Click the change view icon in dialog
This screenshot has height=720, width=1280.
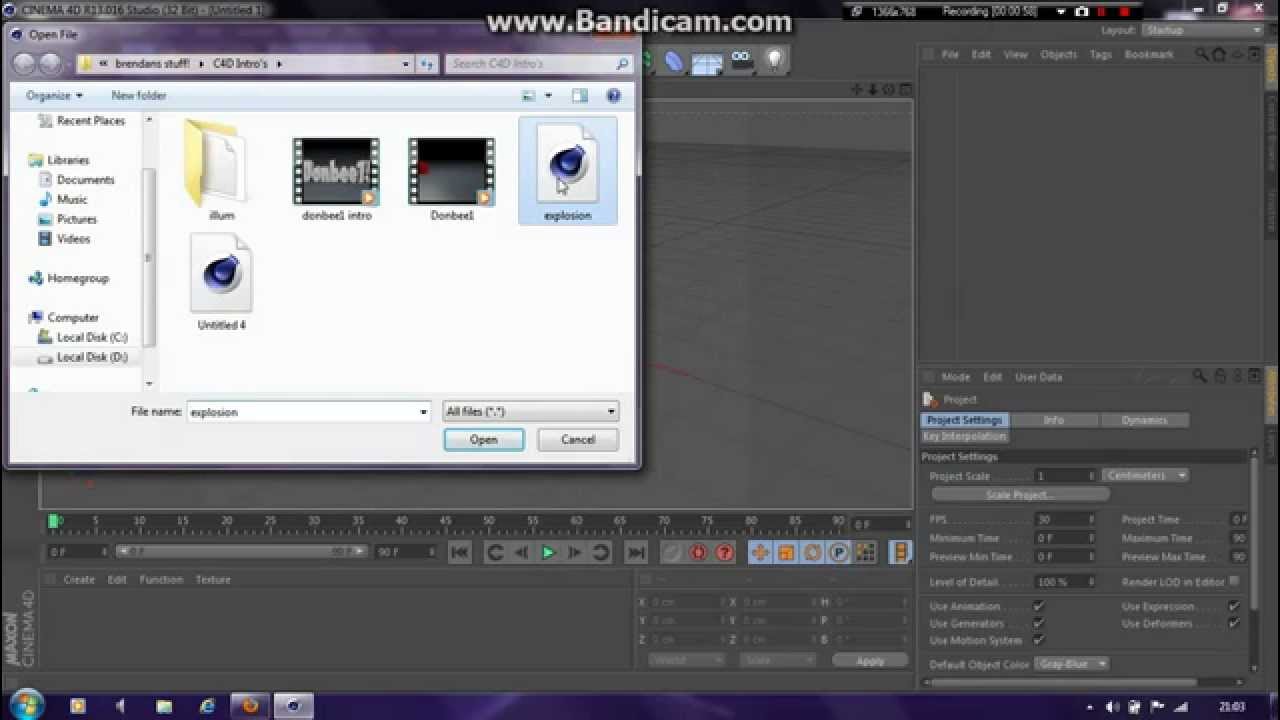(529, 96)
